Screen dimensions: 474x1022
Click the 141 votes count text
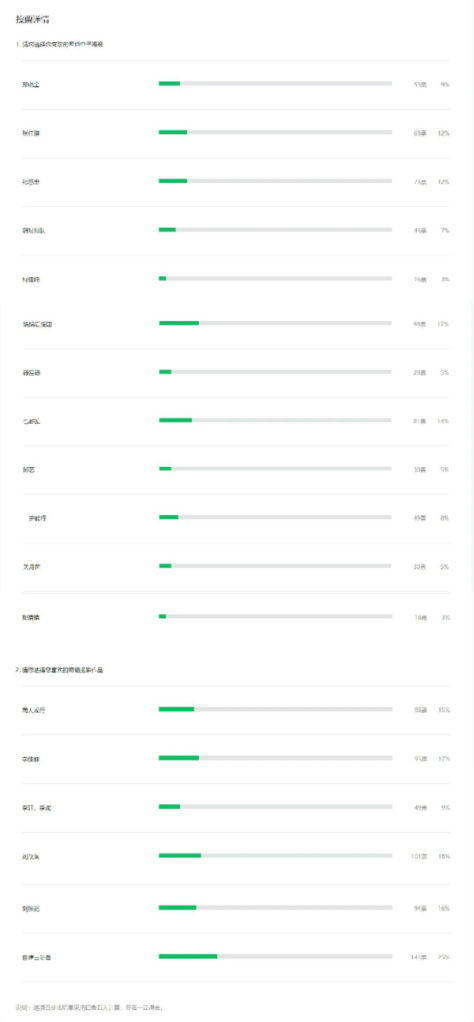[419, 957]
